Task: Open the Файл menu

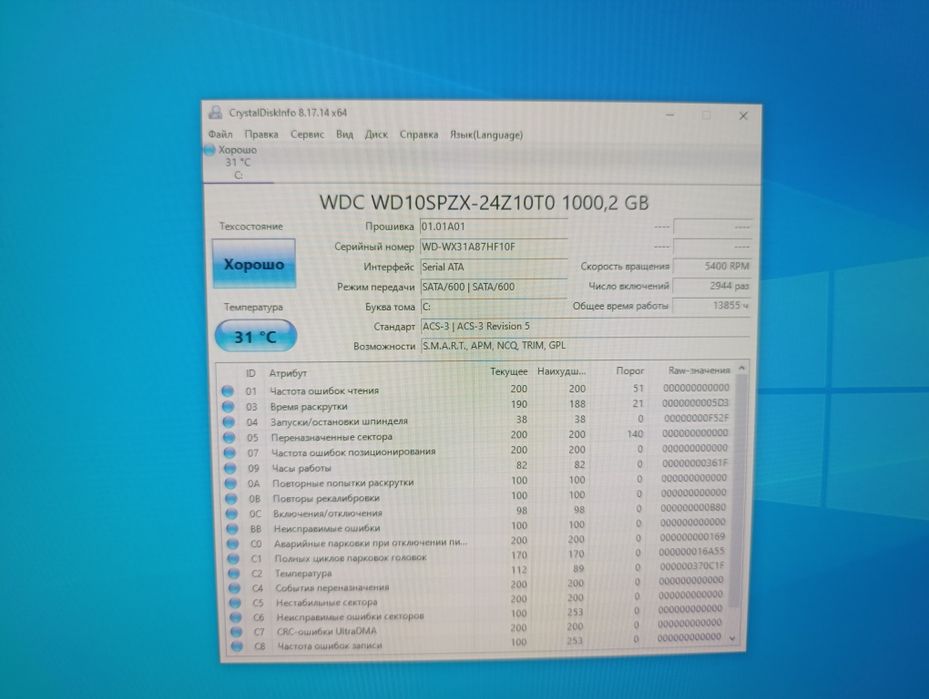Action: [x=220, y=134]
